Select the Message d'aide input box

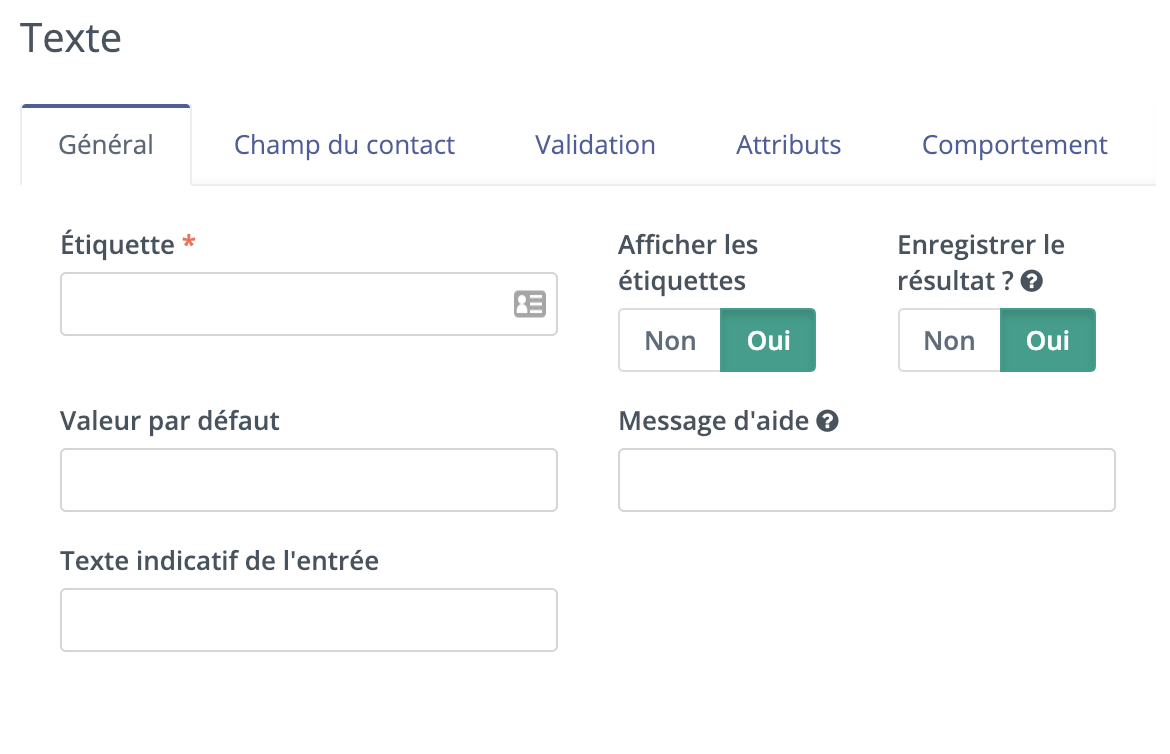866,480
